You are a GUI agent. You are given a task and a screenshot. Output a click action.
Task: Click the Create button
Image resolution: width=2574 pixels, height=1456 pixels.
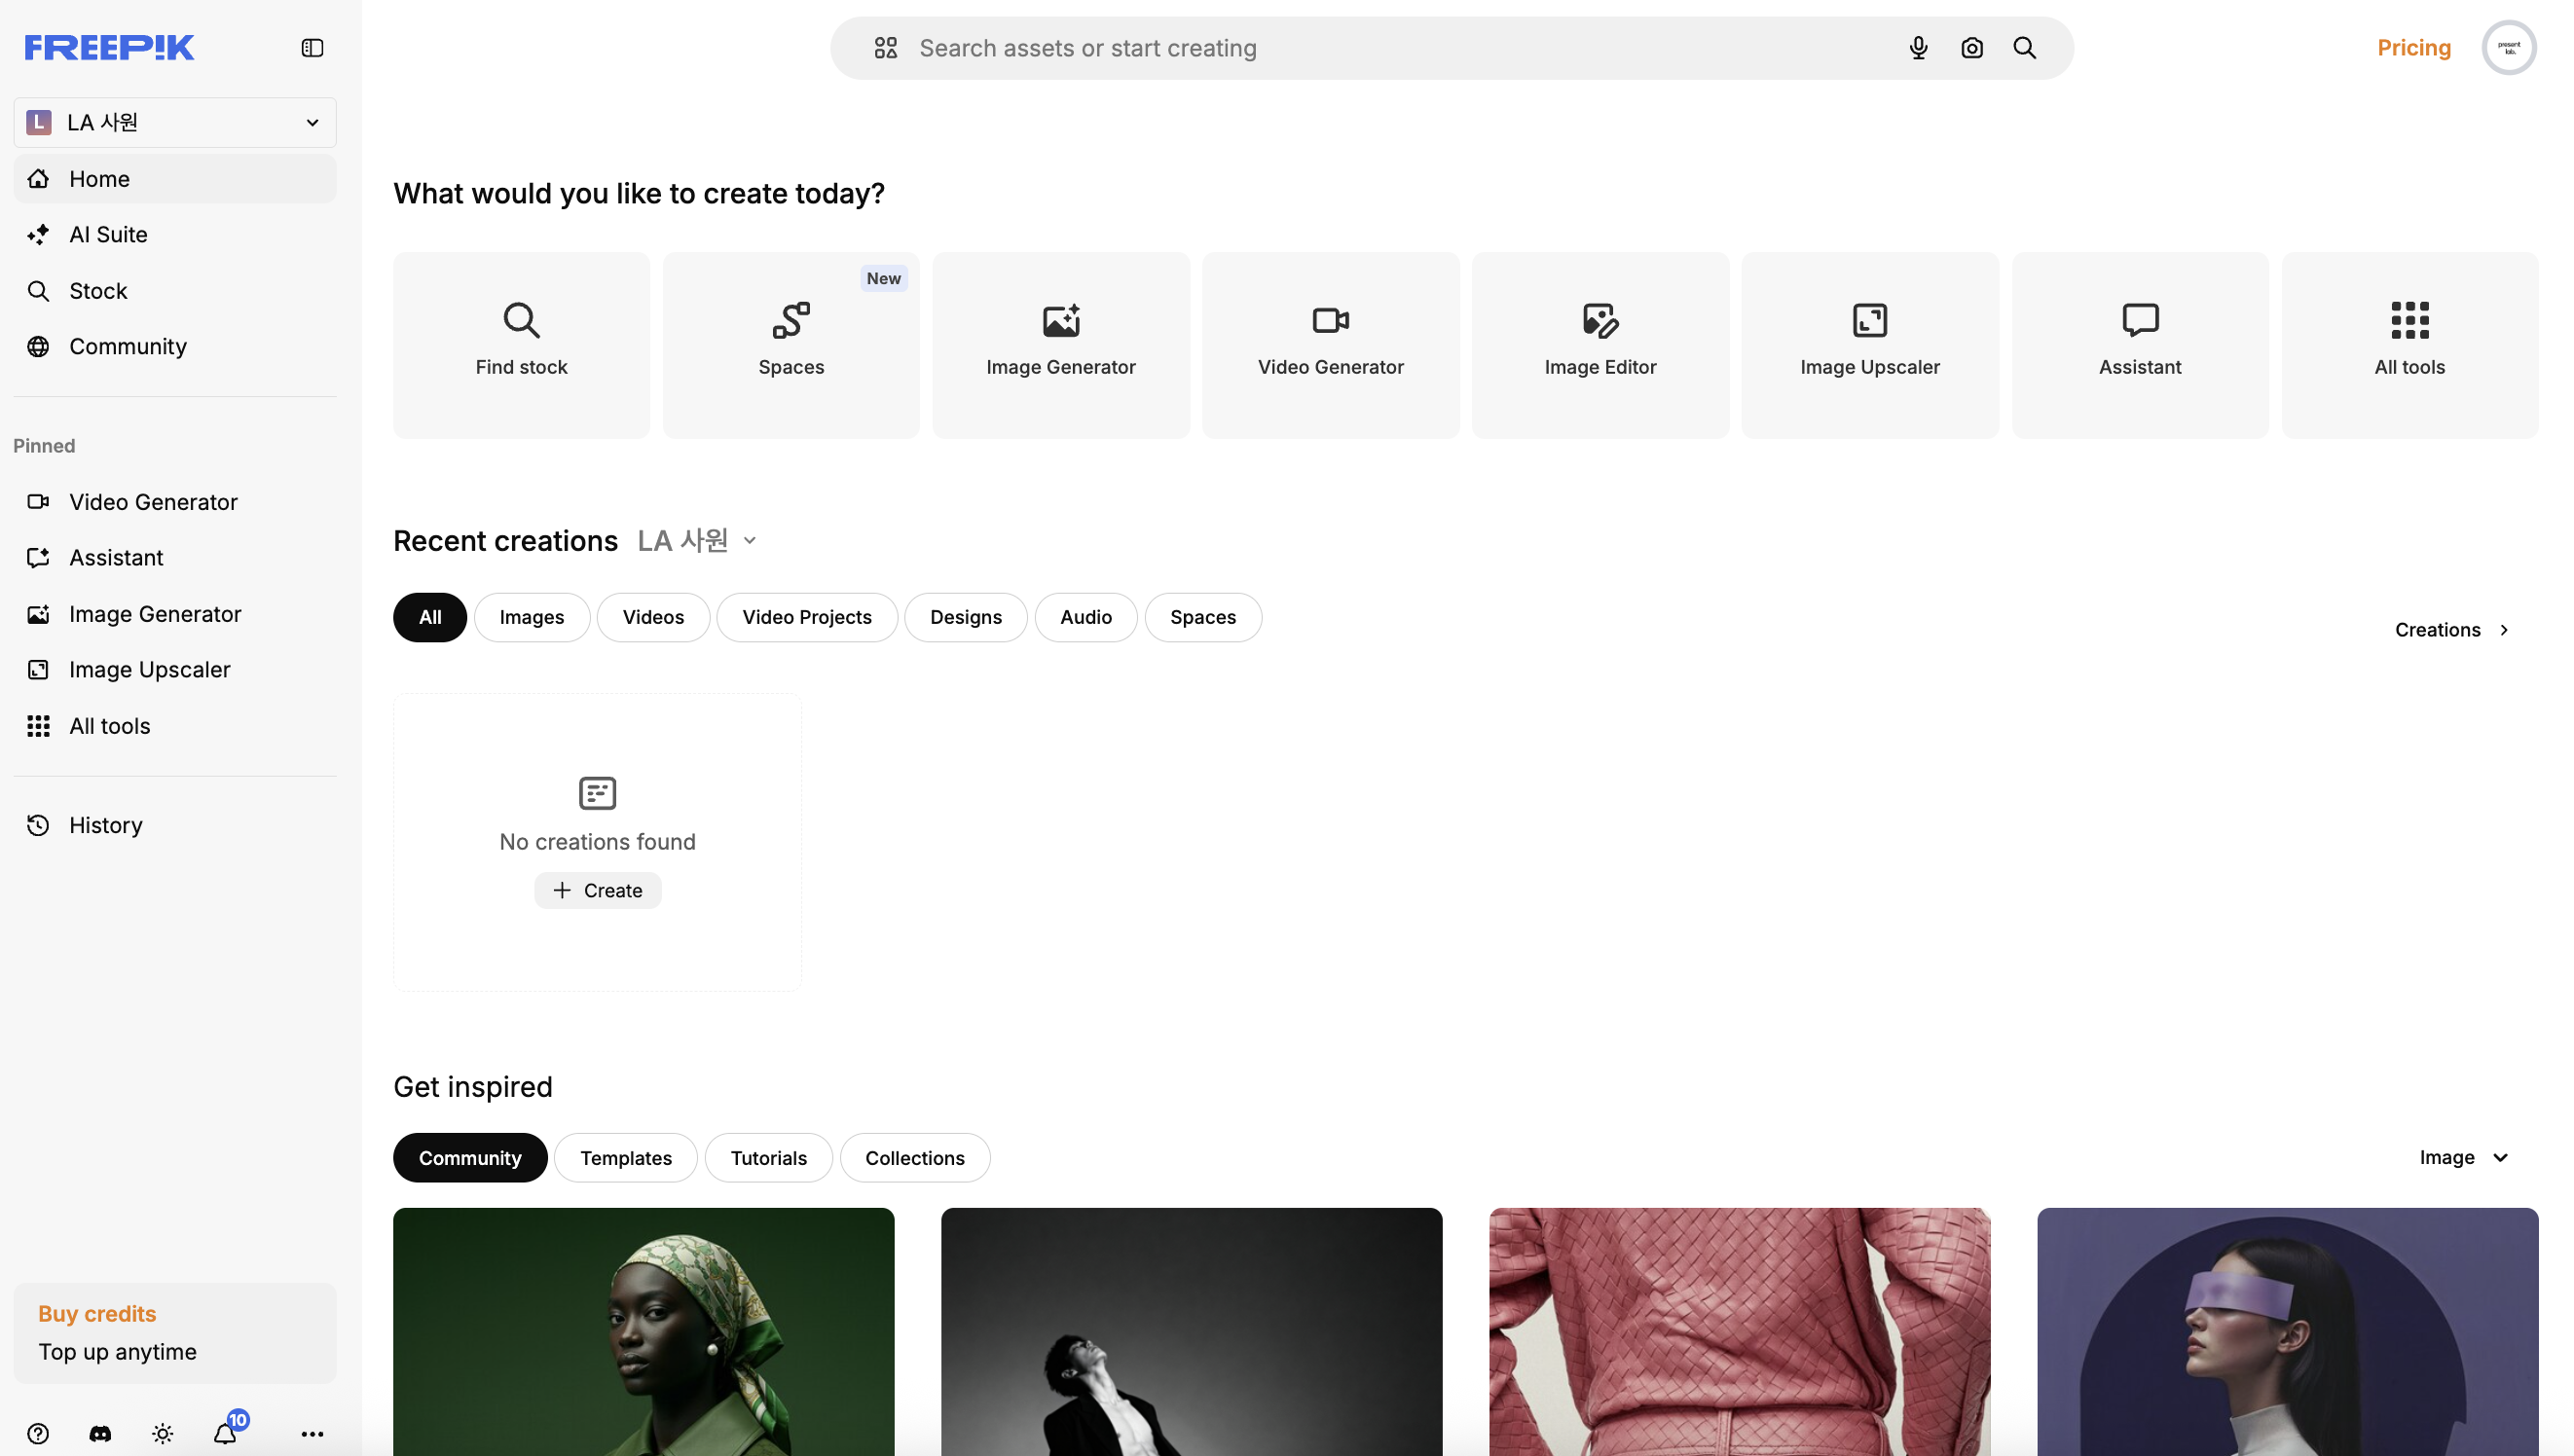(x=597, y=890)
